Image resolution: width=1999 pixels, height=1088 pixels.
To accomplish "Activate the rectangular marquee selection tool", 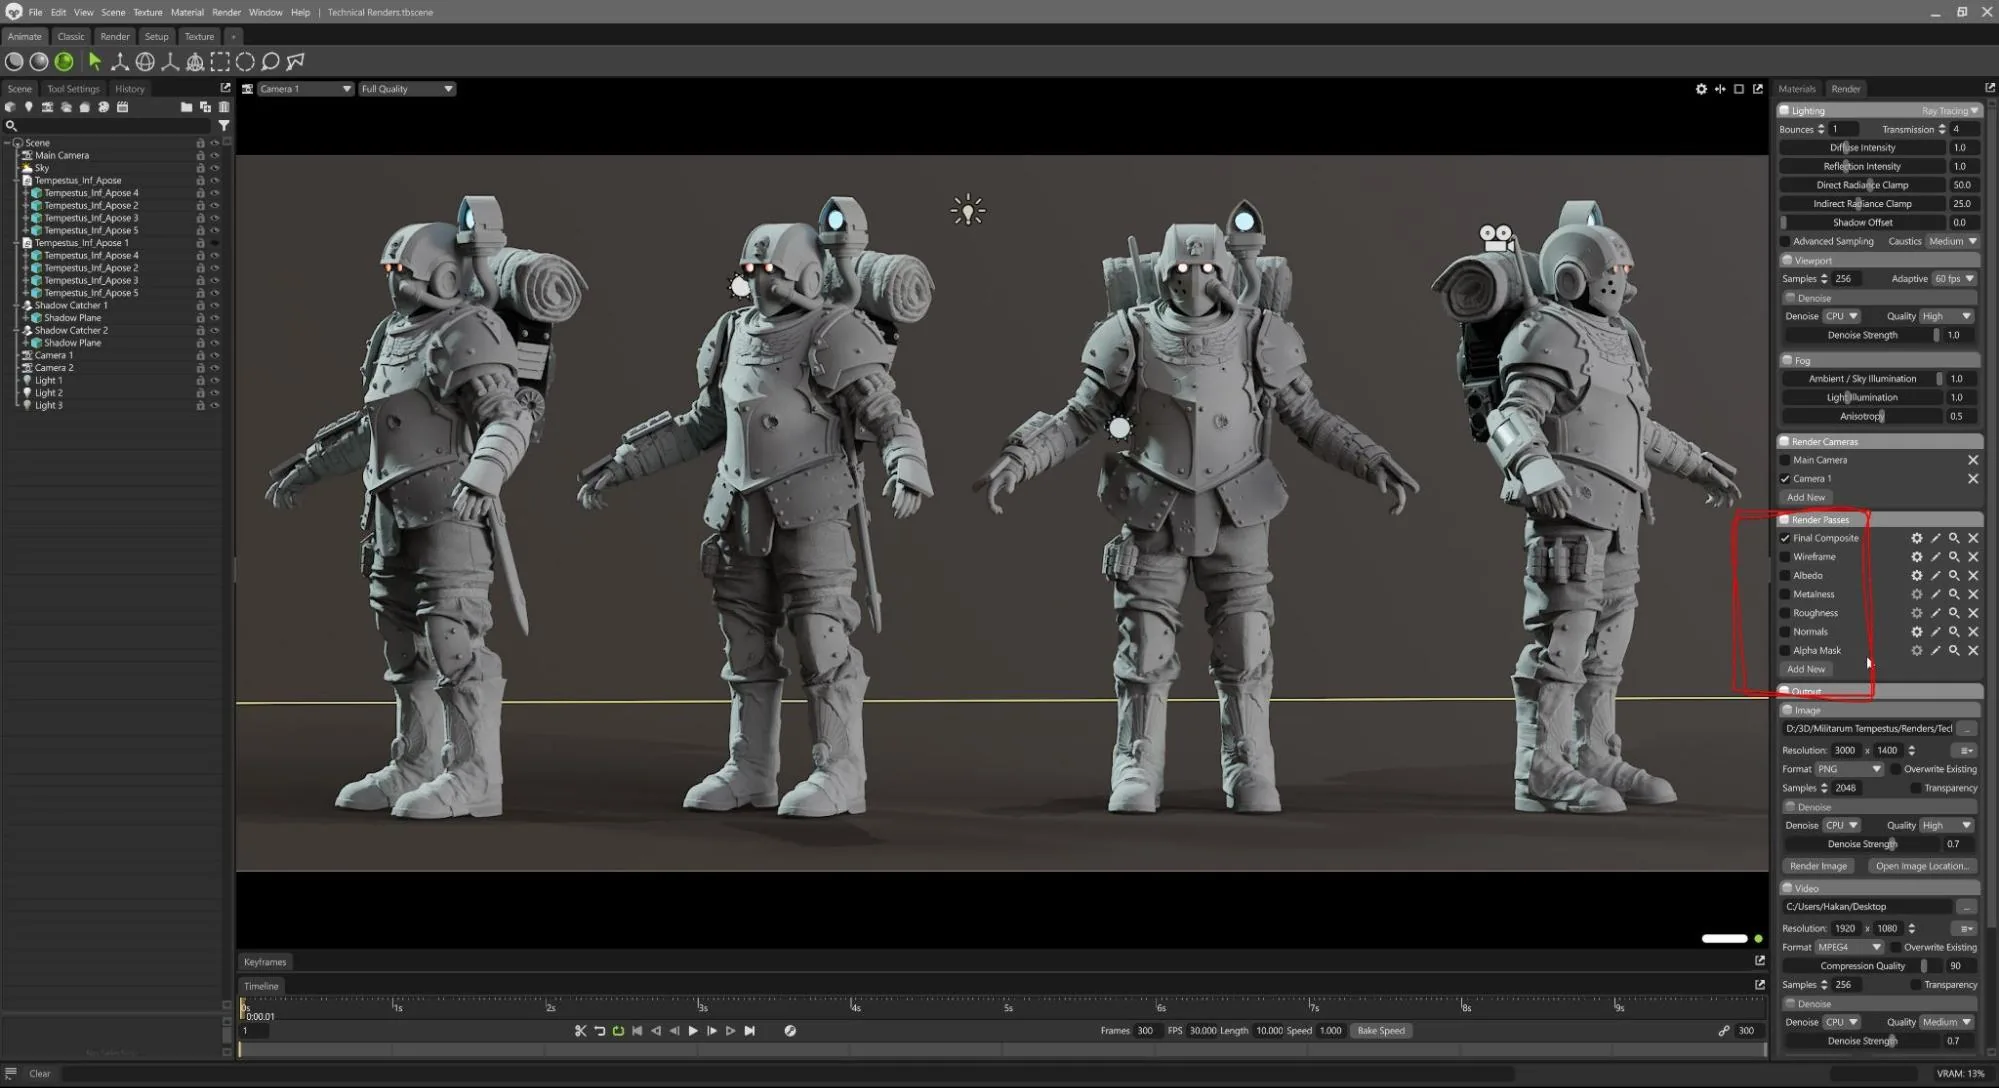I will click(x=220, y=62).
